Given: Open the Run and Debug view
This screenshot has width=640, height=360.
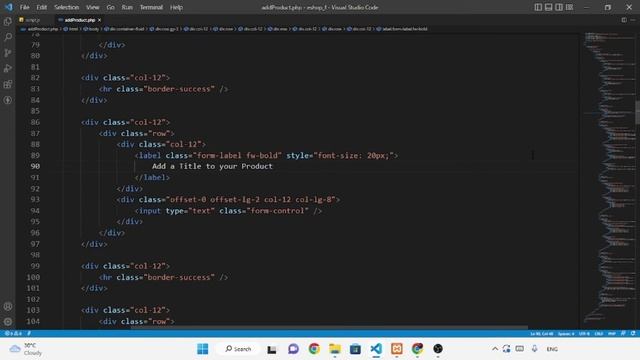Looking at the screenshot, I should coord(8,68).
